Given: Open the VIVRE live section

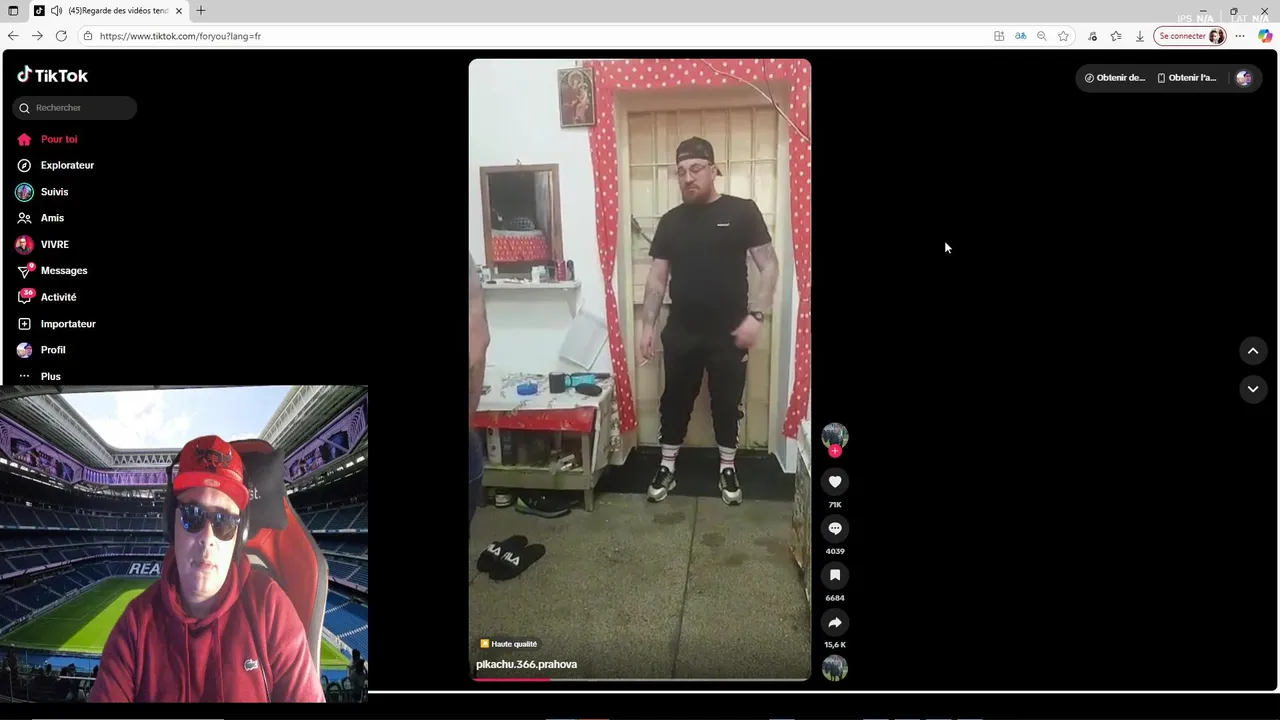Looking at the screenshot, I should 42,244.
